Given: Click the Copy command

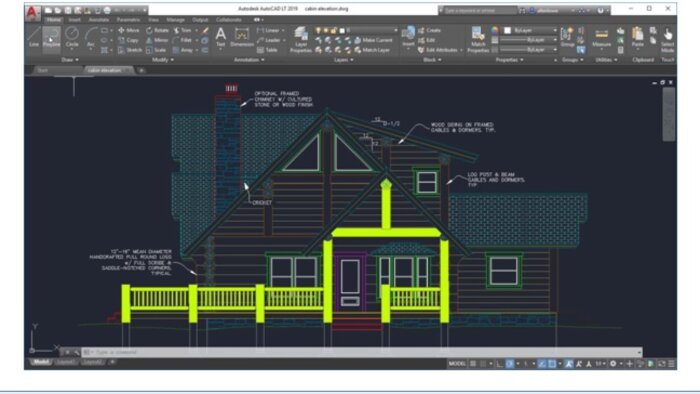Looking at the screenshot, I should click(128, 40).
